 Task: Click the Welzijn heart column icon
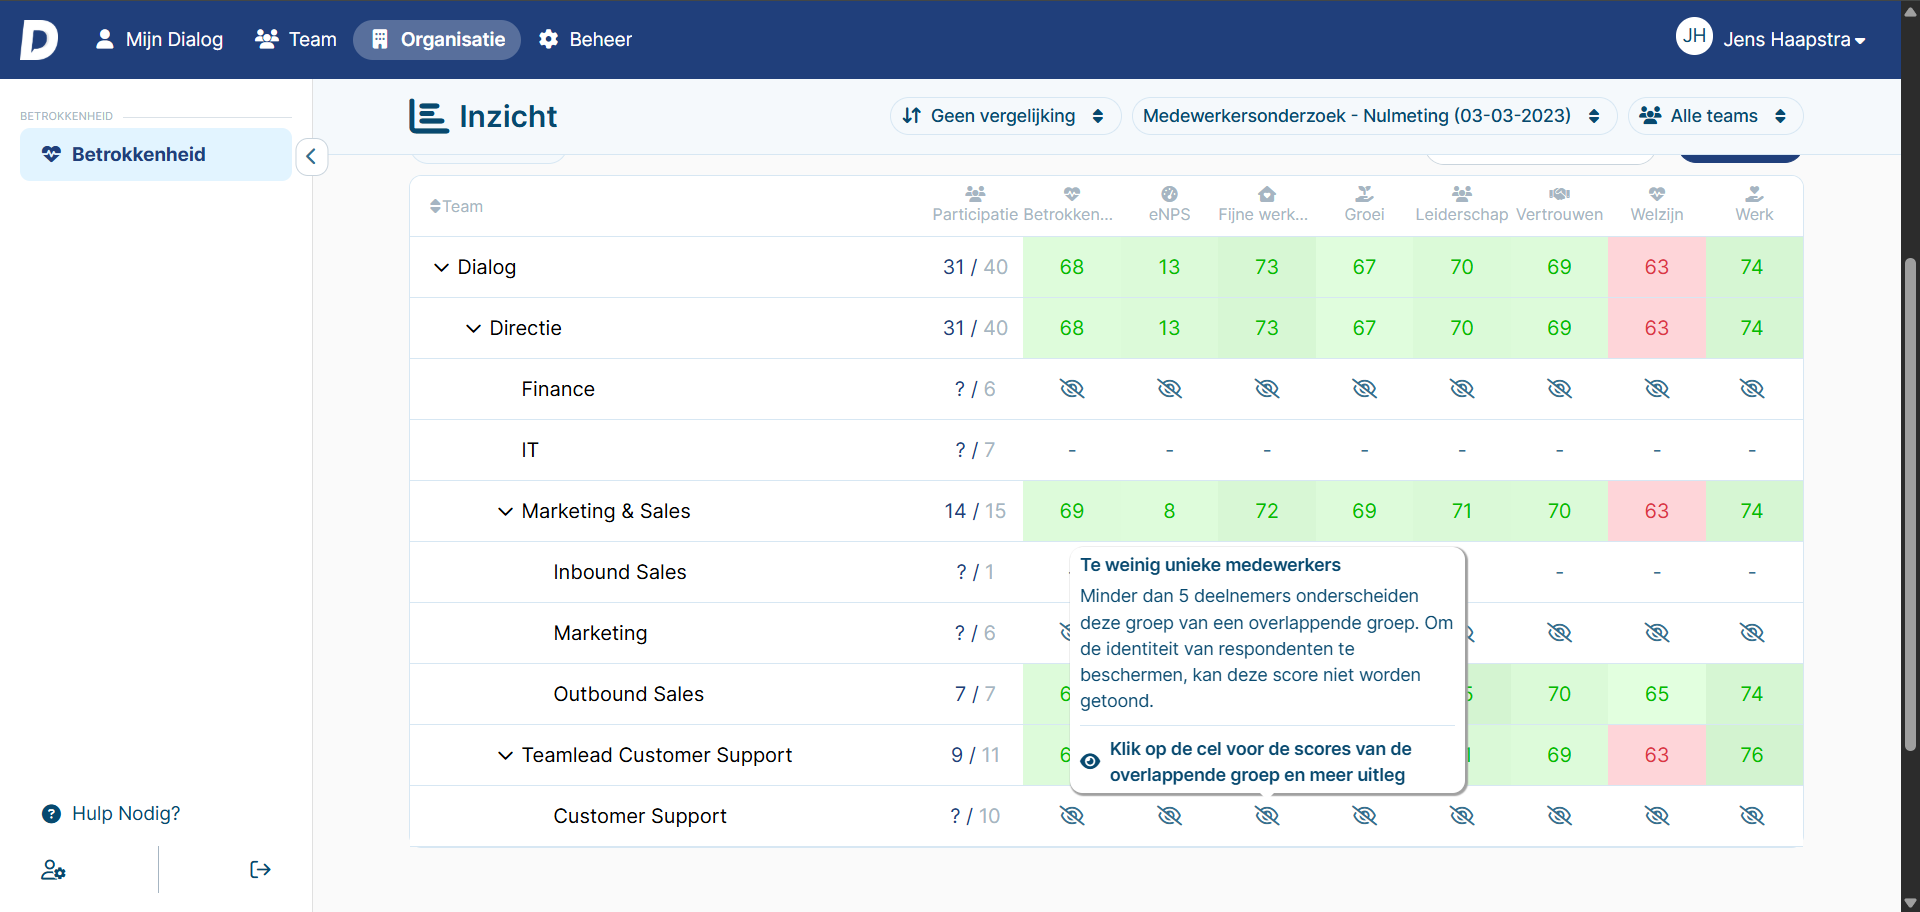pos(1657,193)
